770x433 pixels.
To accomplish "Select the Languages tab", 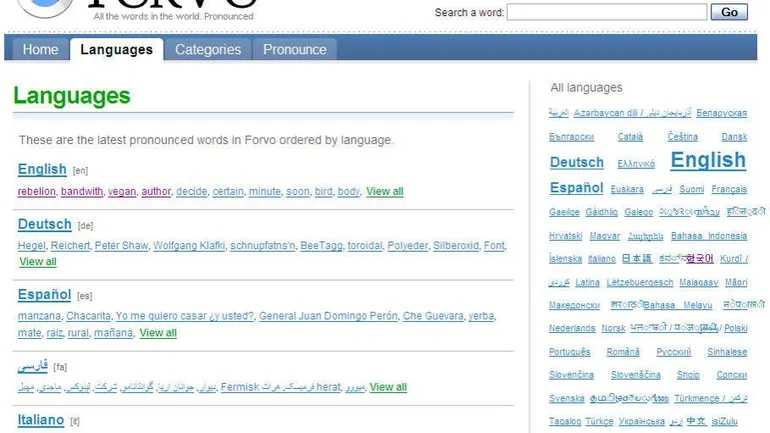I will click(x=117, y=49).
